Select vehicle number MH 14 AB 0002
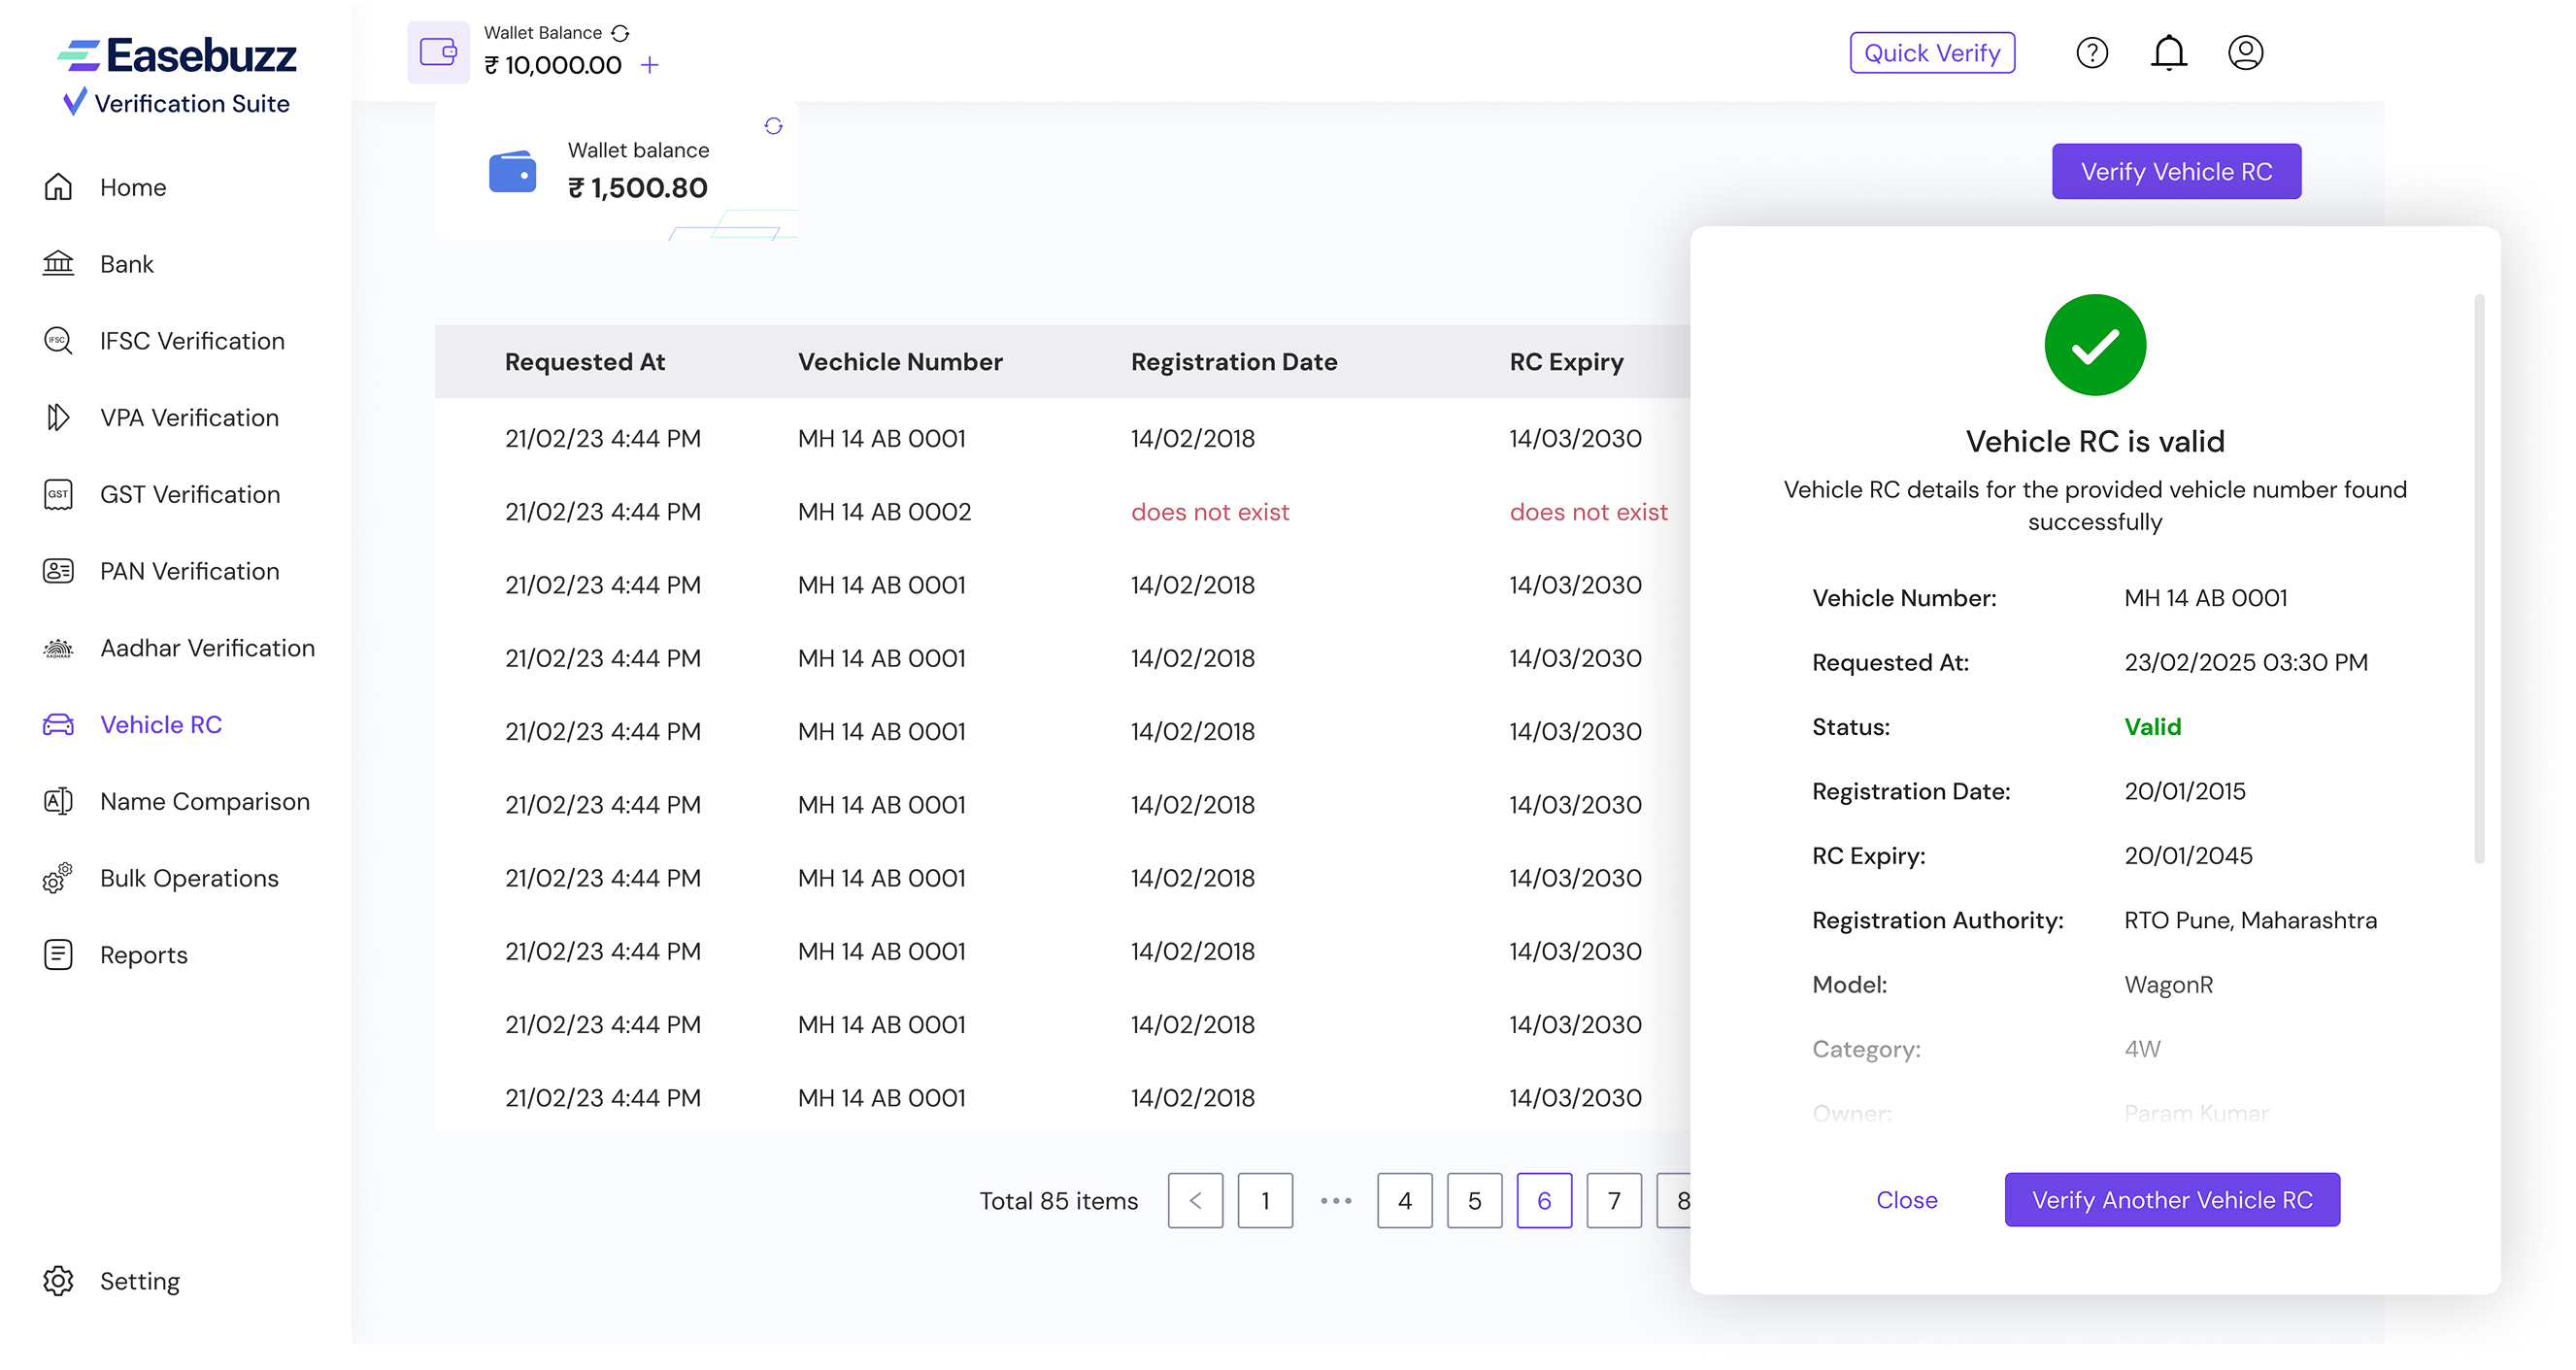Image resolution: width=2576 pixels, height=1370 pixels. [884, 512]
